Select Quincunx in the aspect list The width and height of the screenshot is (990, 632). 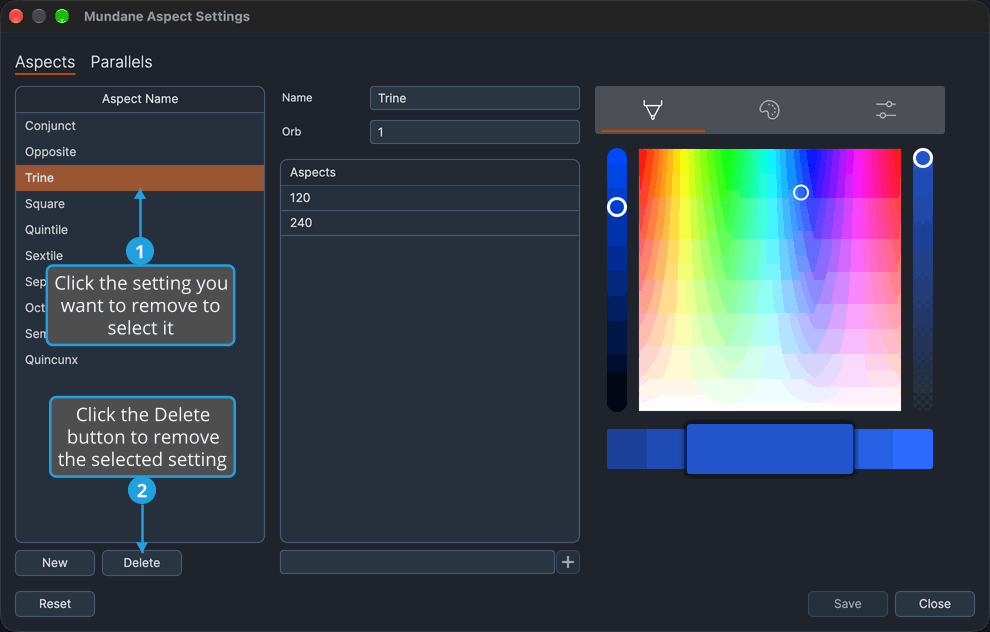[140, 359]
